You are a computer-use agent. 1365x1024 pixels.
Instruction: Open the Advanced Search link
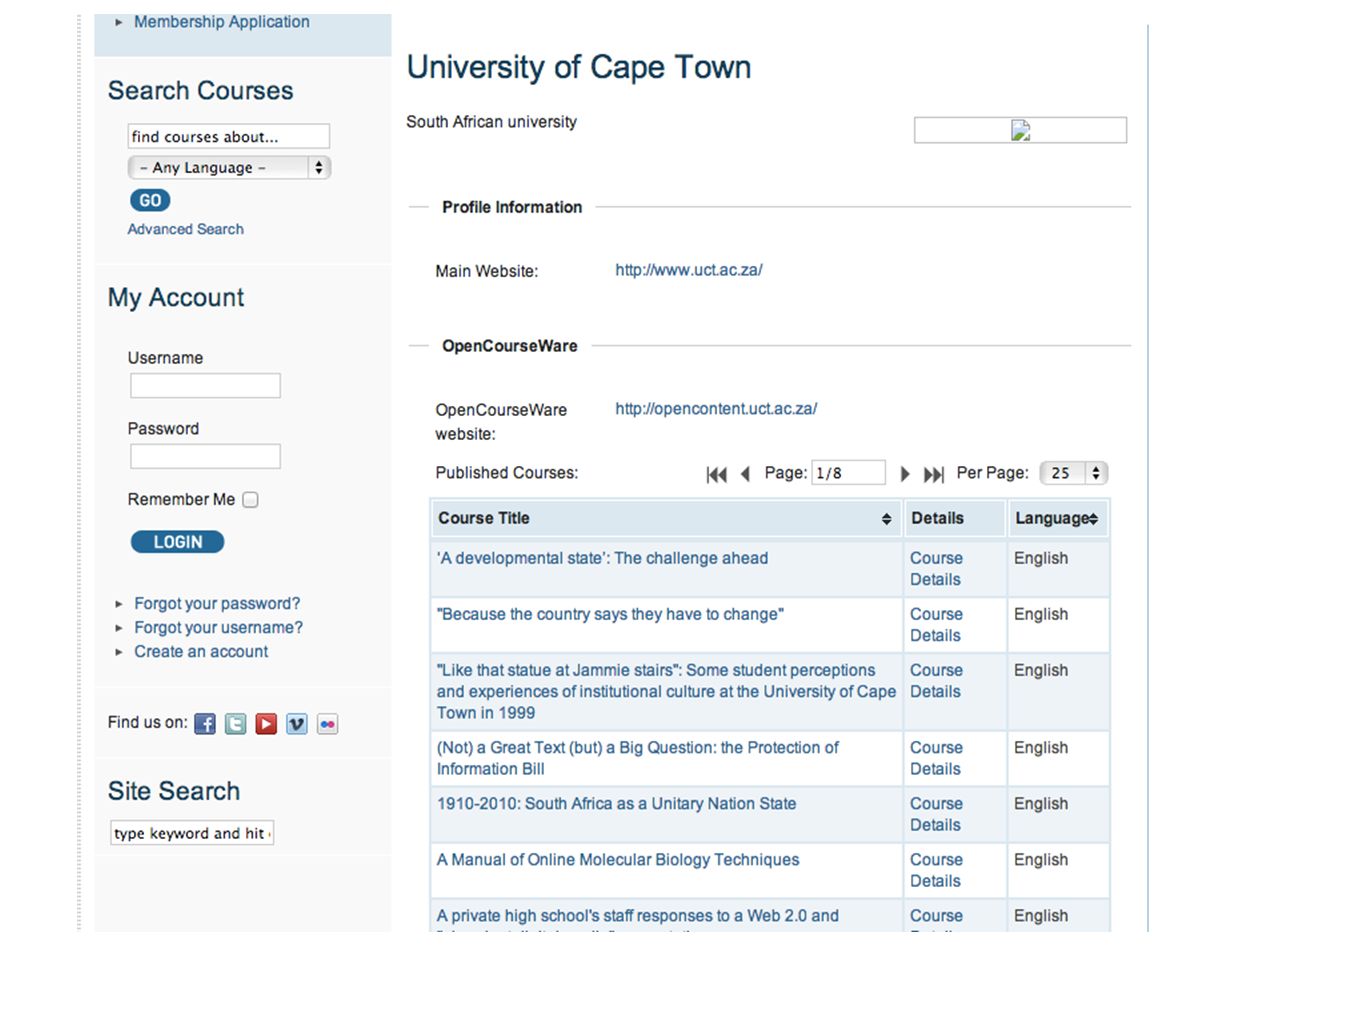click(x=185, y=229)
